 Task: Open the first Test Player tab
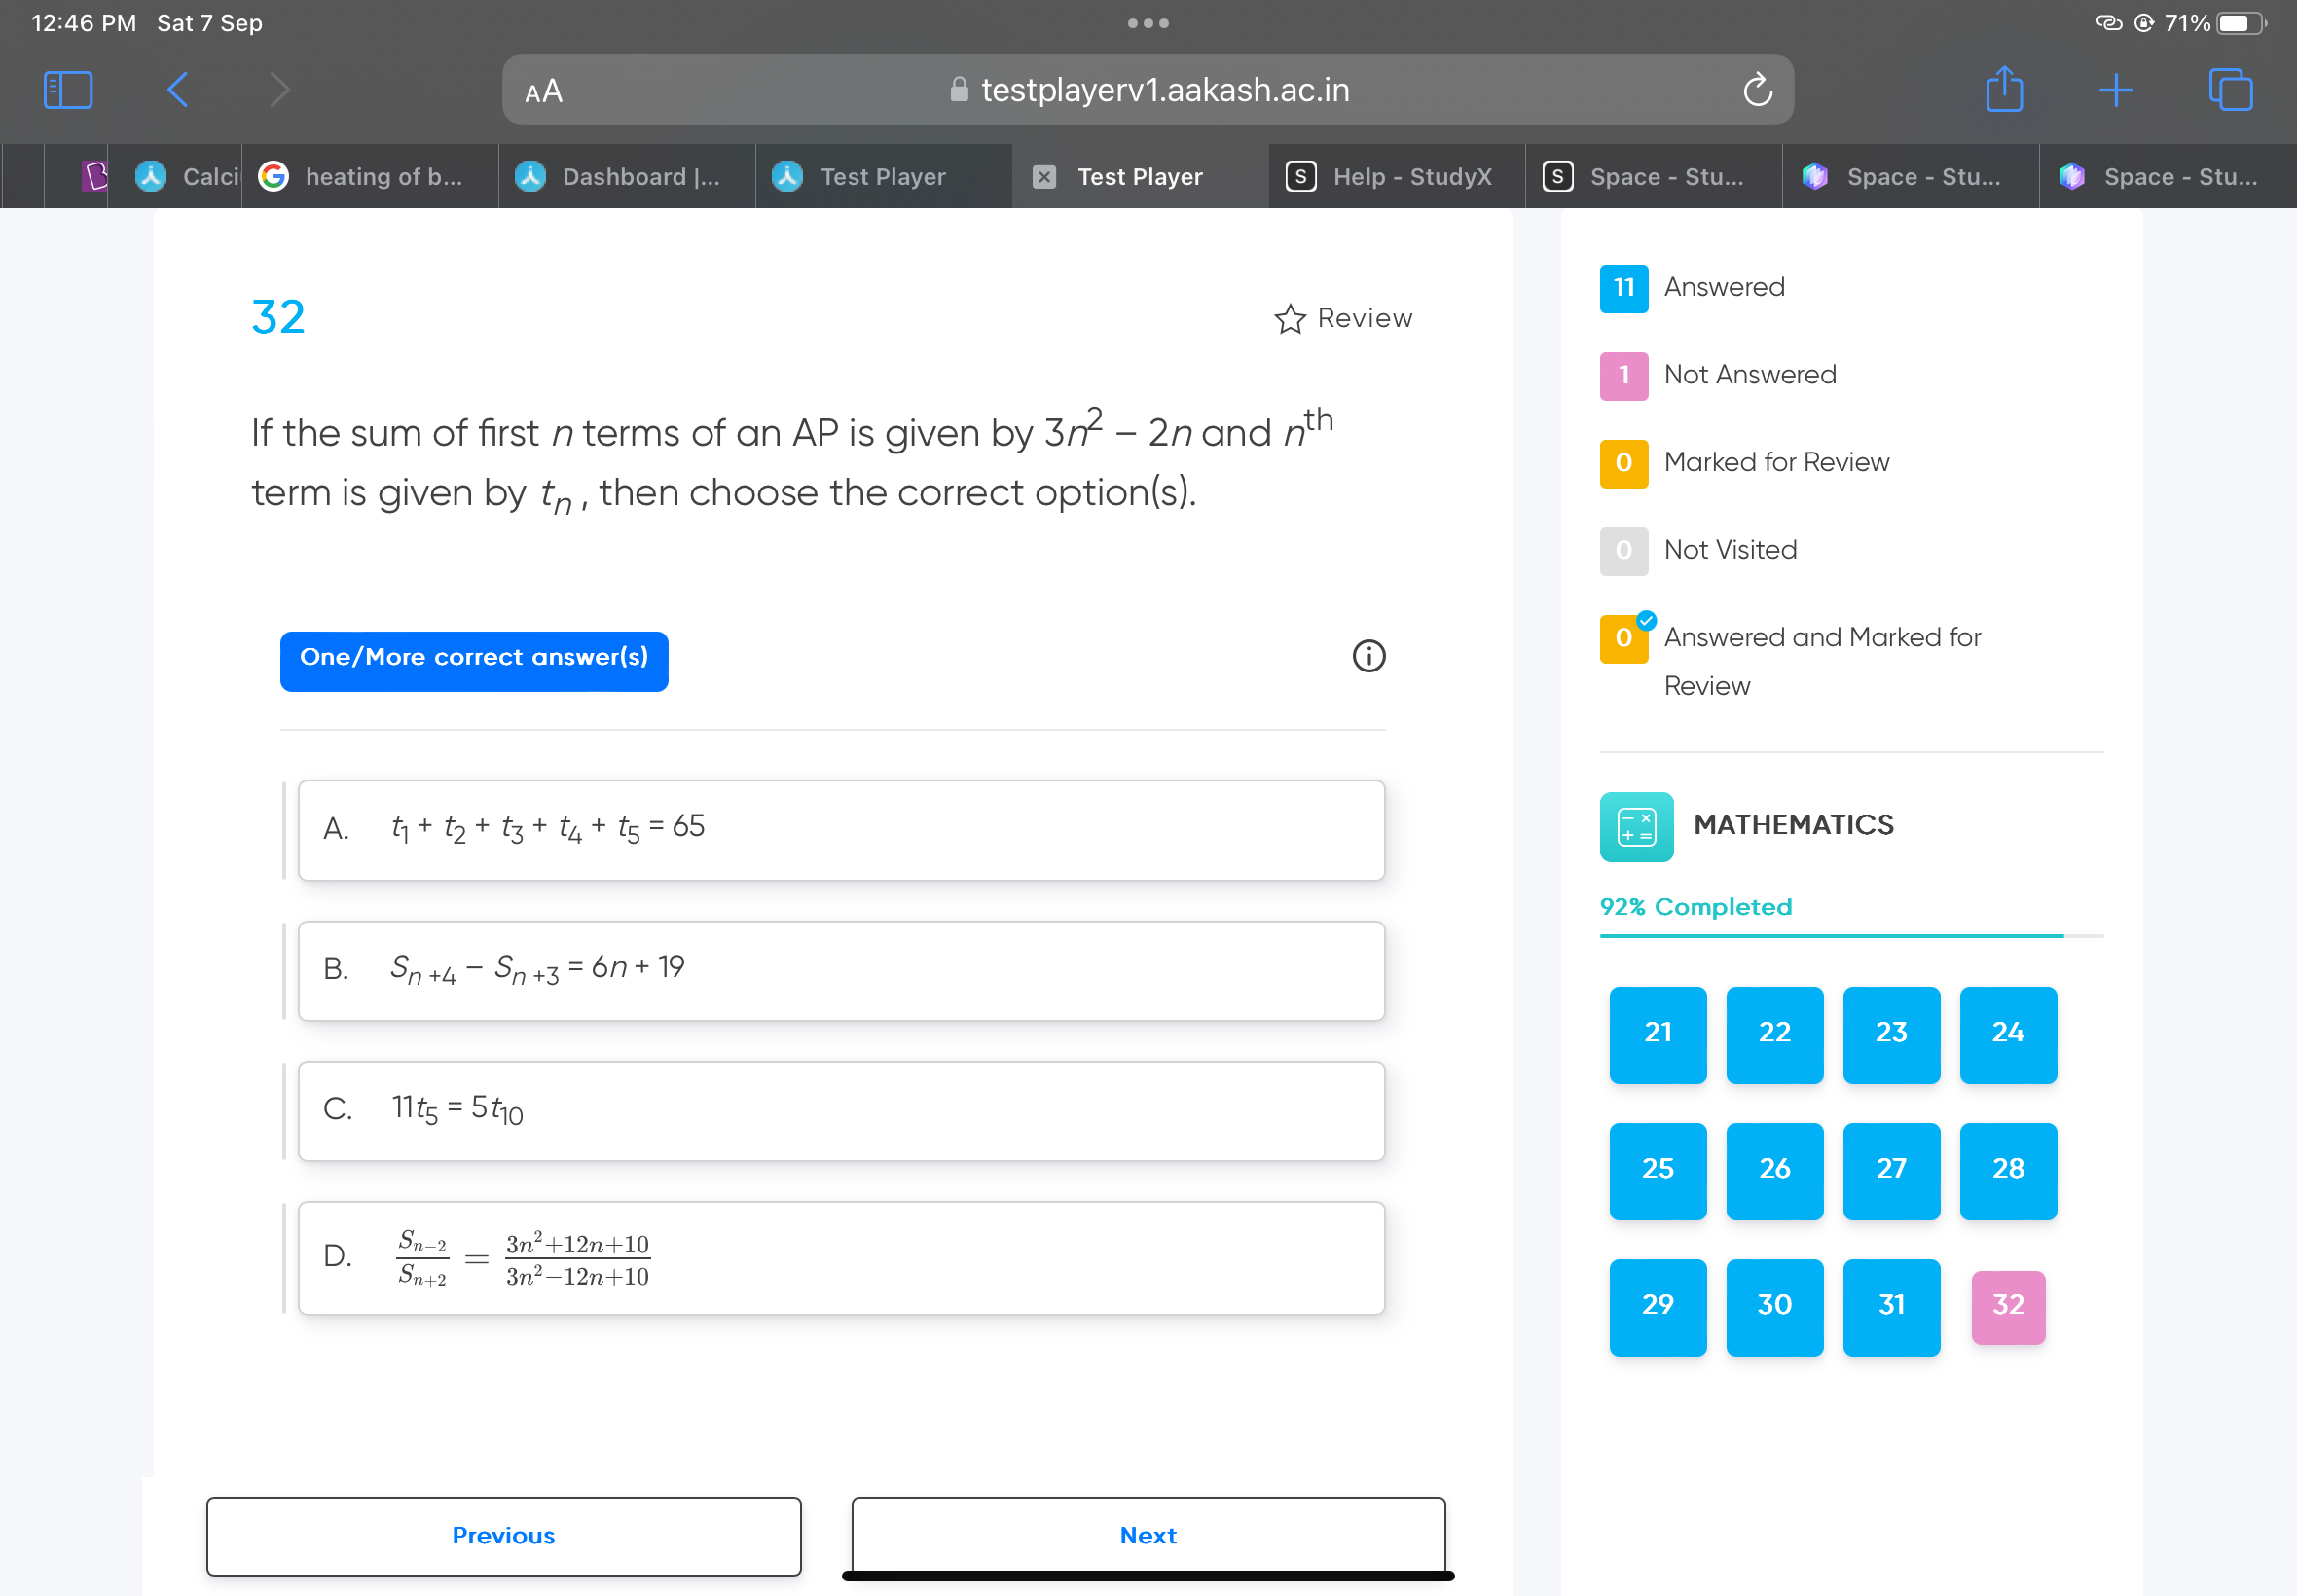tap(884, 177)
